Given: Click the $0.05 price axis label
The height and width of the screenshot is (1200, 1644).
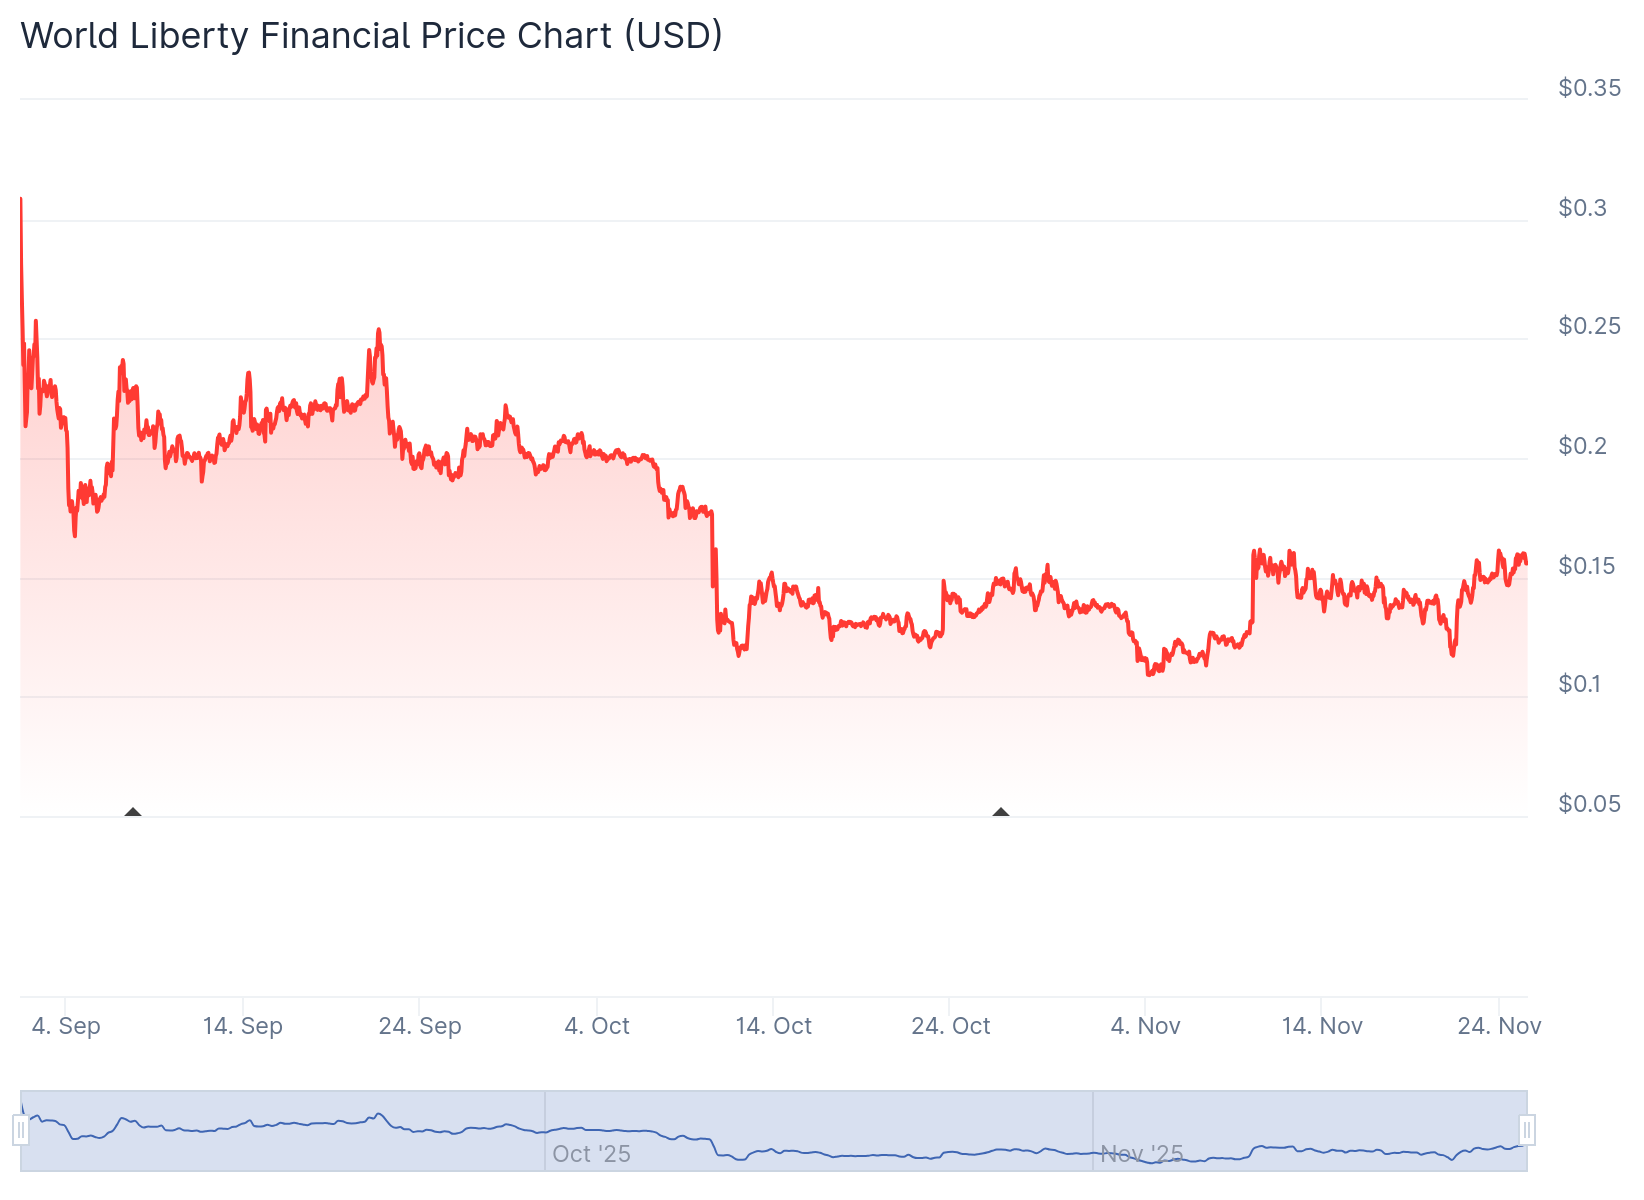Looking at the screenshot, I should 1589,804.
